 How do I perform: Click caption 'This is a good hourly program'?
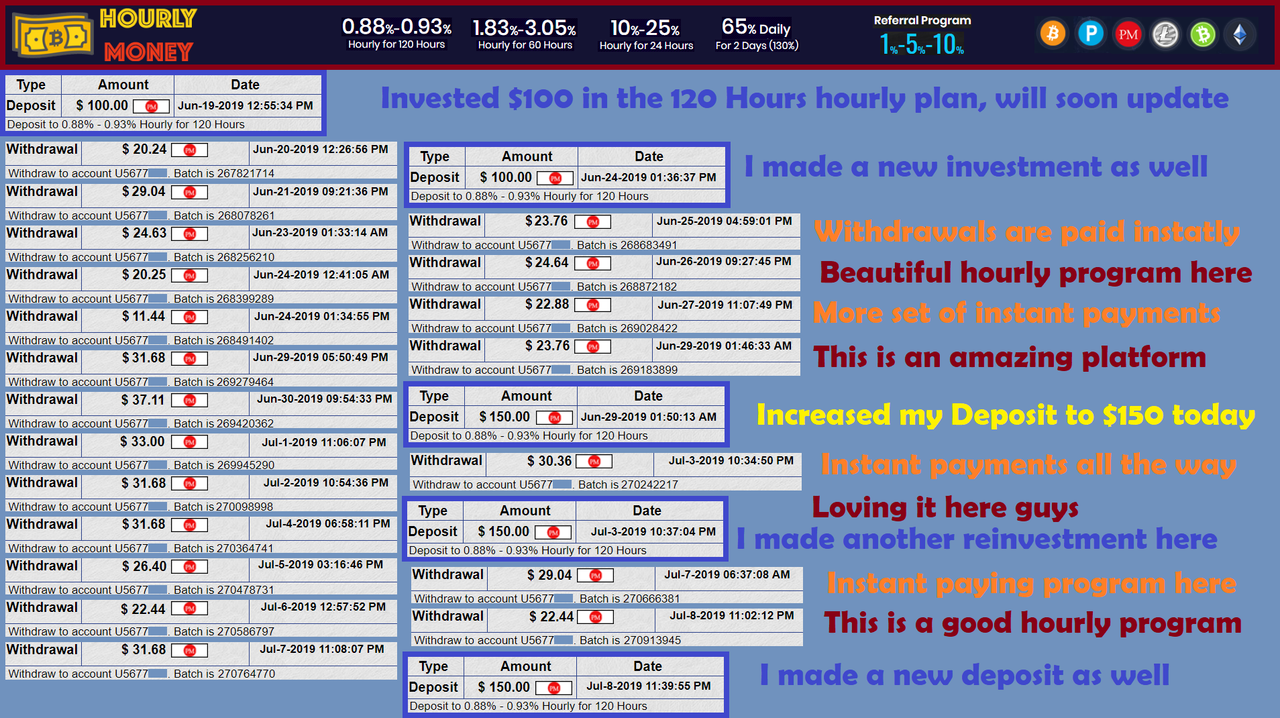1033,624
